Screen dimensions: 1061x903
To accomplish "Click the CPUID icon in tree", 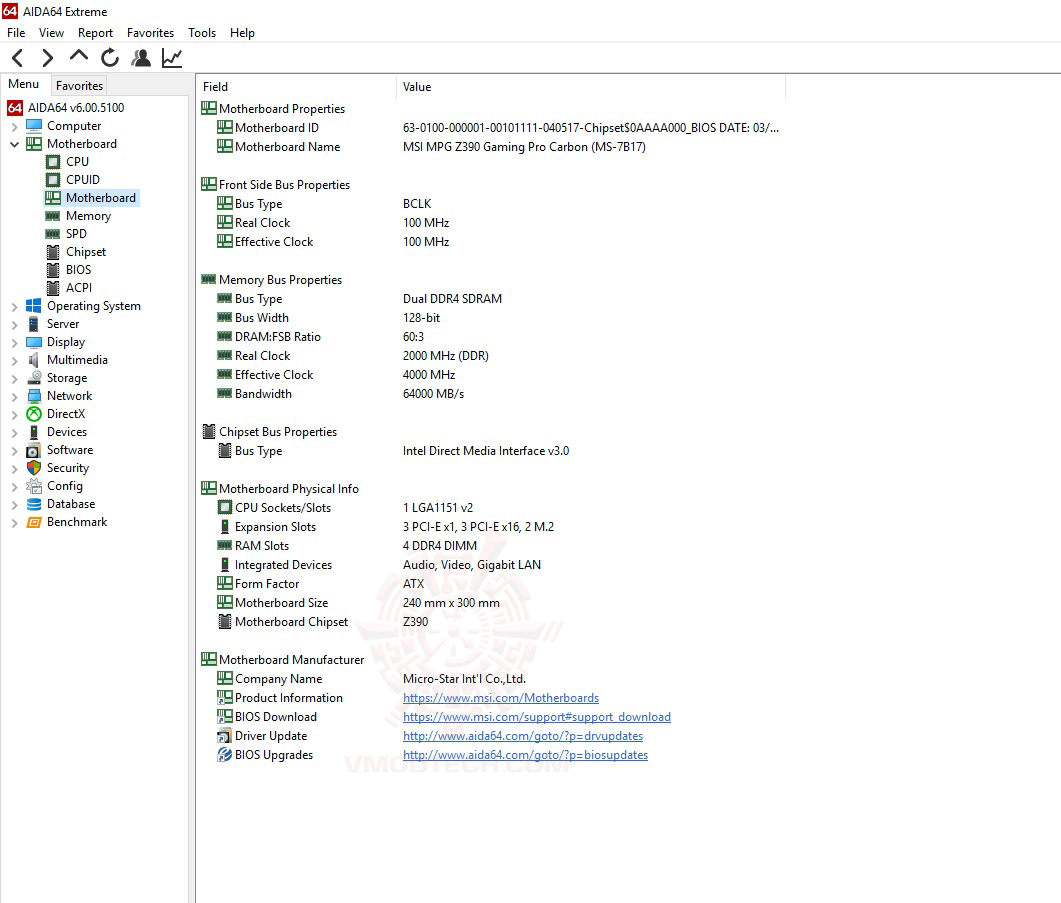I will click(53, 180).
